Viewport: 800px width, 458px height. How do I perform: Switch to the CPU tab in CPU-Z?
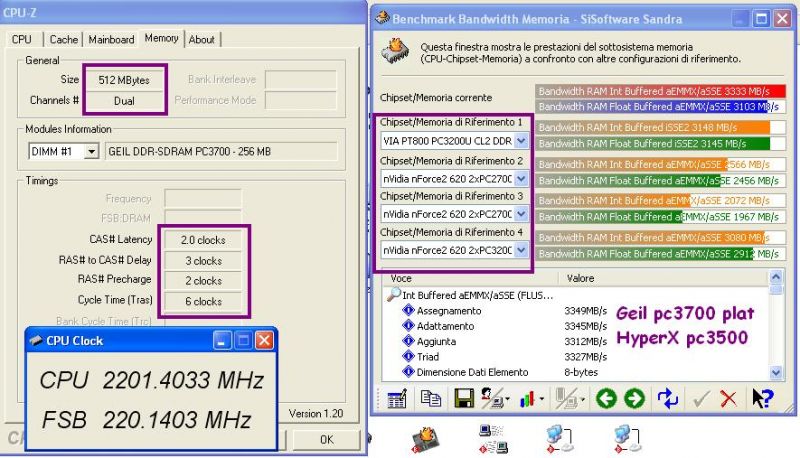(x=21, y=39)
